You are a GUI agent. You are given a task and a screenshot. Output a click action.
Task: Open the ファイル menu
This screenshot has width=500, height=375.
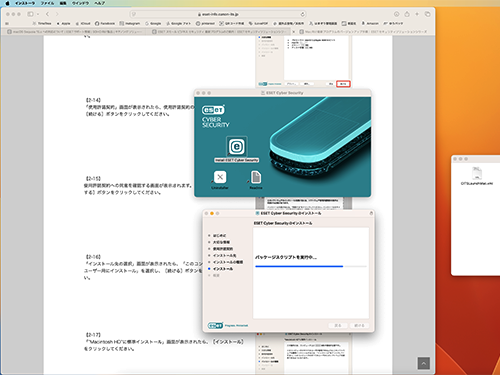click(x=47, y=3)
